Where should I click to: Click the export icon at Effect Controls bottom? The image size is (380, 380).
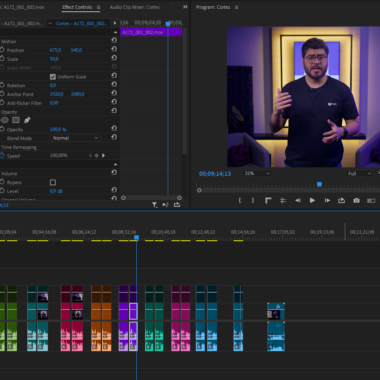click(177, 205)
